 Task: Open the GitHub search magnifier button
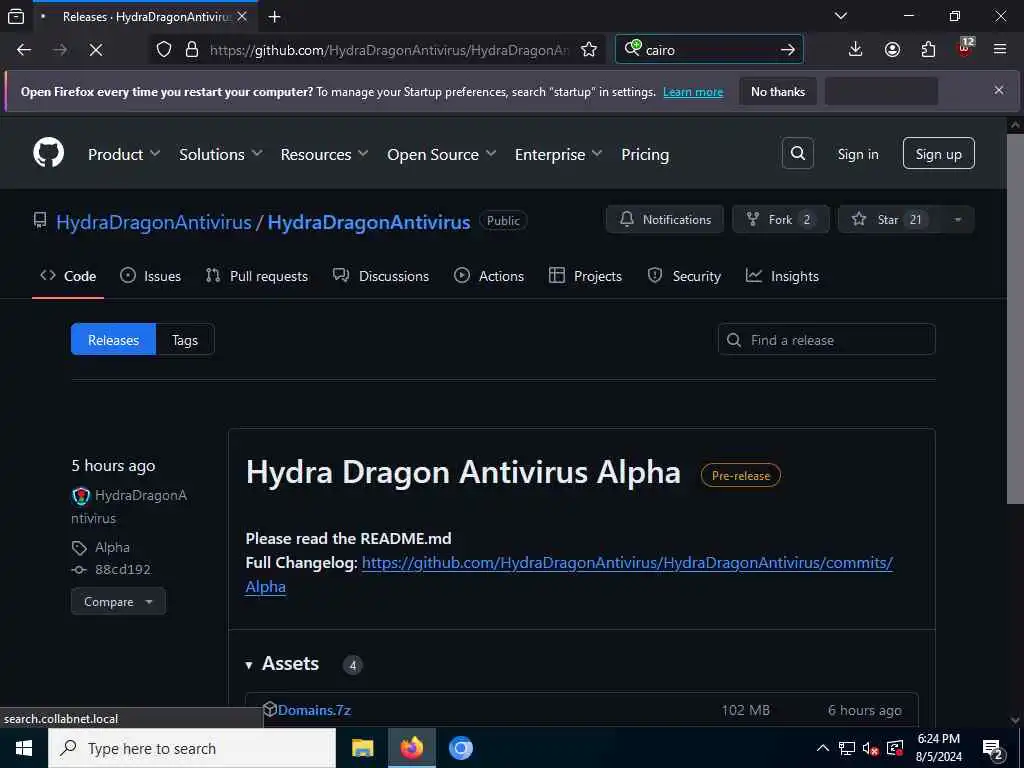pos(797,153)
